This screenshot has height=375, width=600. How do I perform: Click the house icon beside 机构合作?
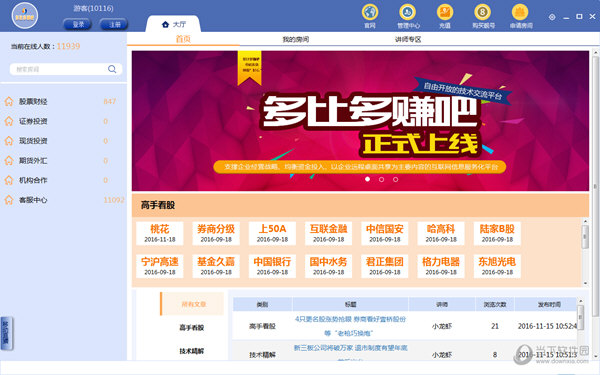(x=9, y=180)
